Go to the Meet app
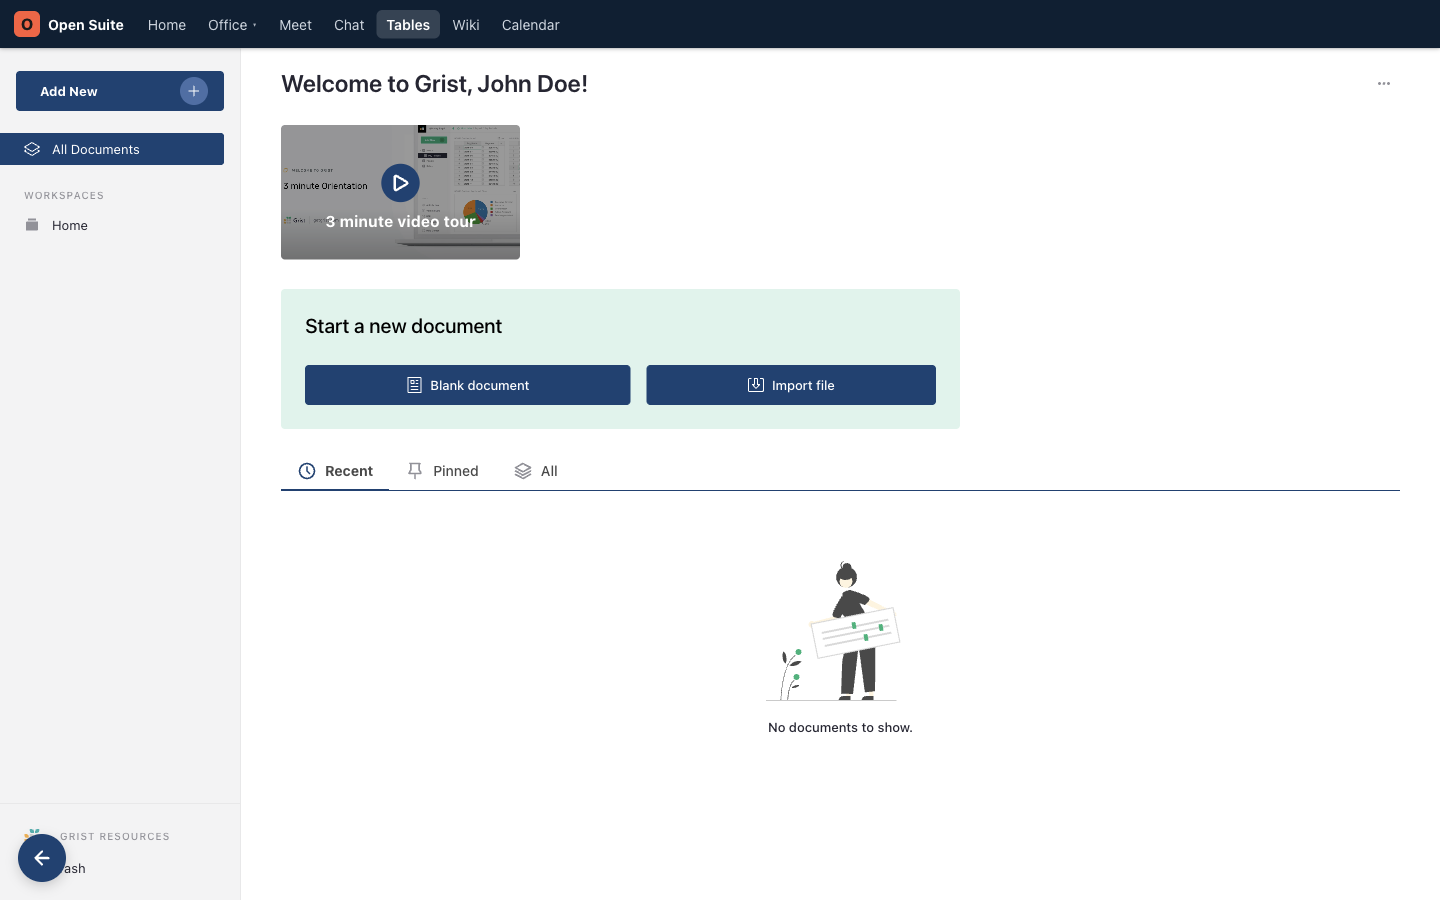The height and width of the screenshot is (900, 1440). tap(295, 24)
